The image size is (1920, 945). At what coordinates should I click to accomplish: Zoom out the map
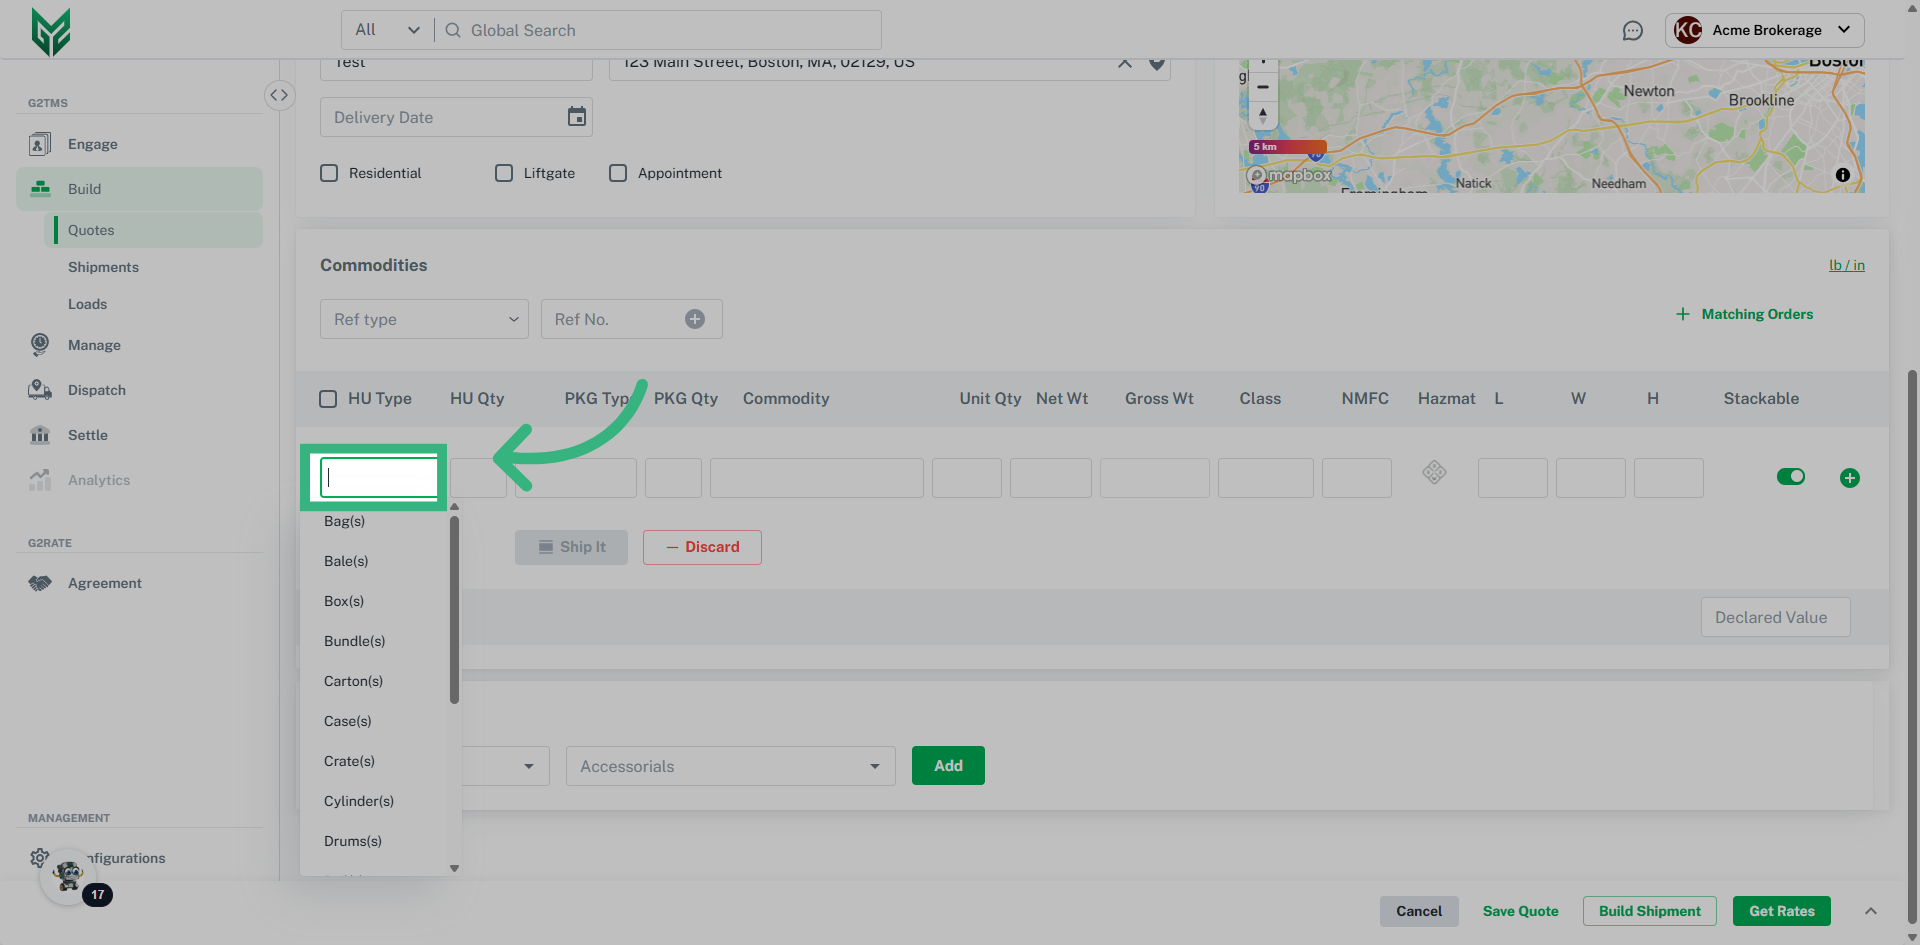pos(1263,87)
